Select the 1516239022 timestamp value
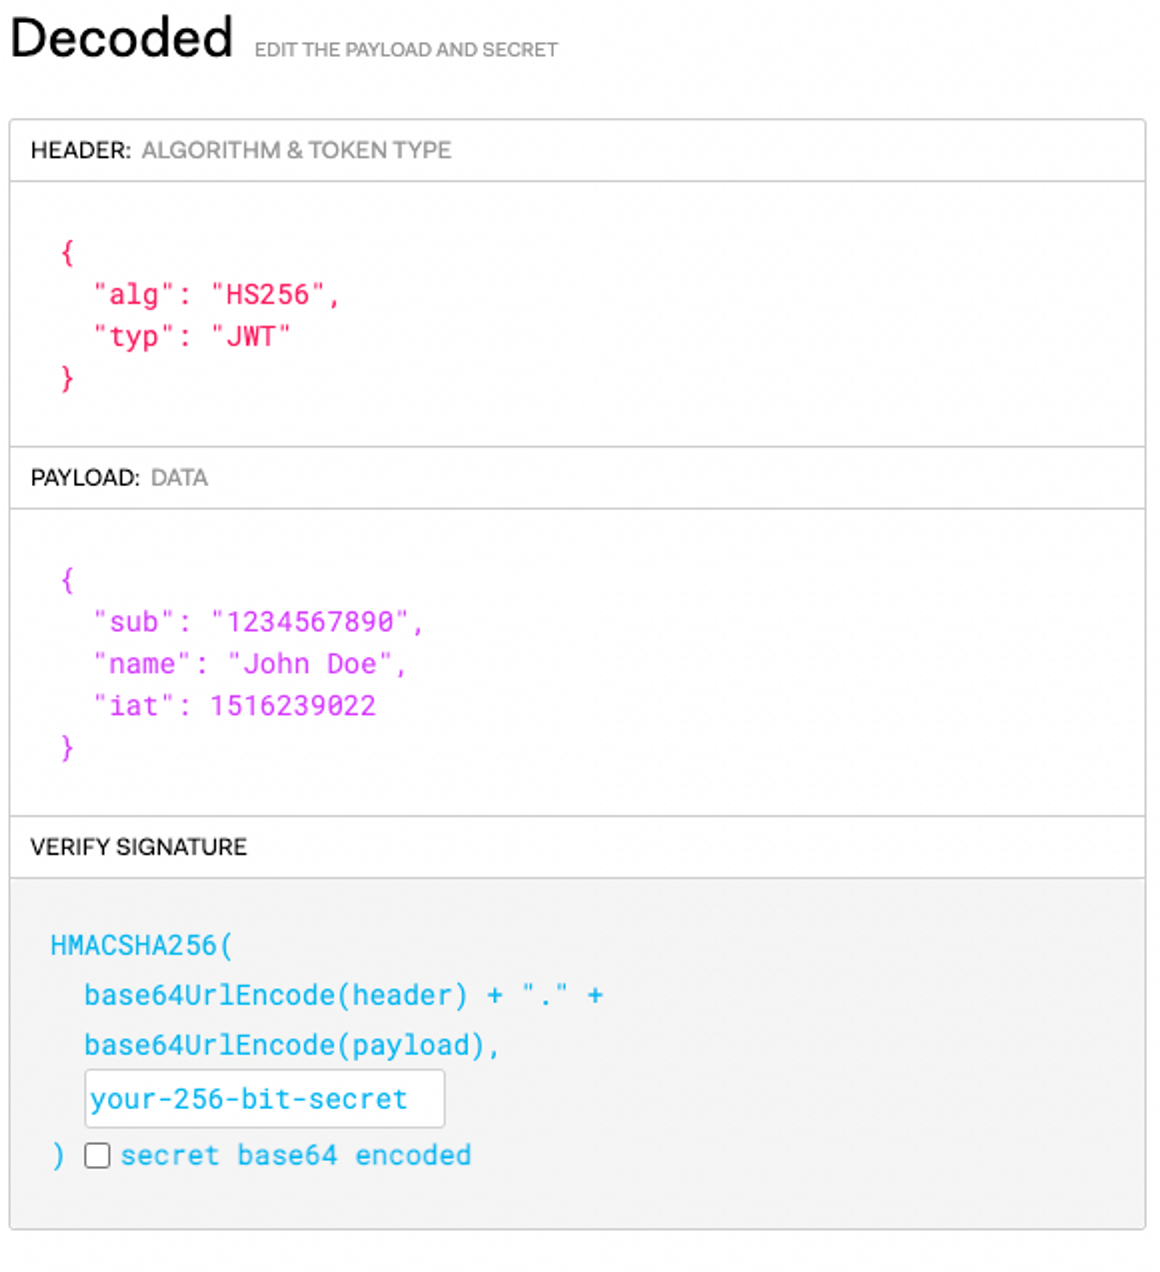The width and height of the screenshot is (1160, 1272). (x=293, y=706)
